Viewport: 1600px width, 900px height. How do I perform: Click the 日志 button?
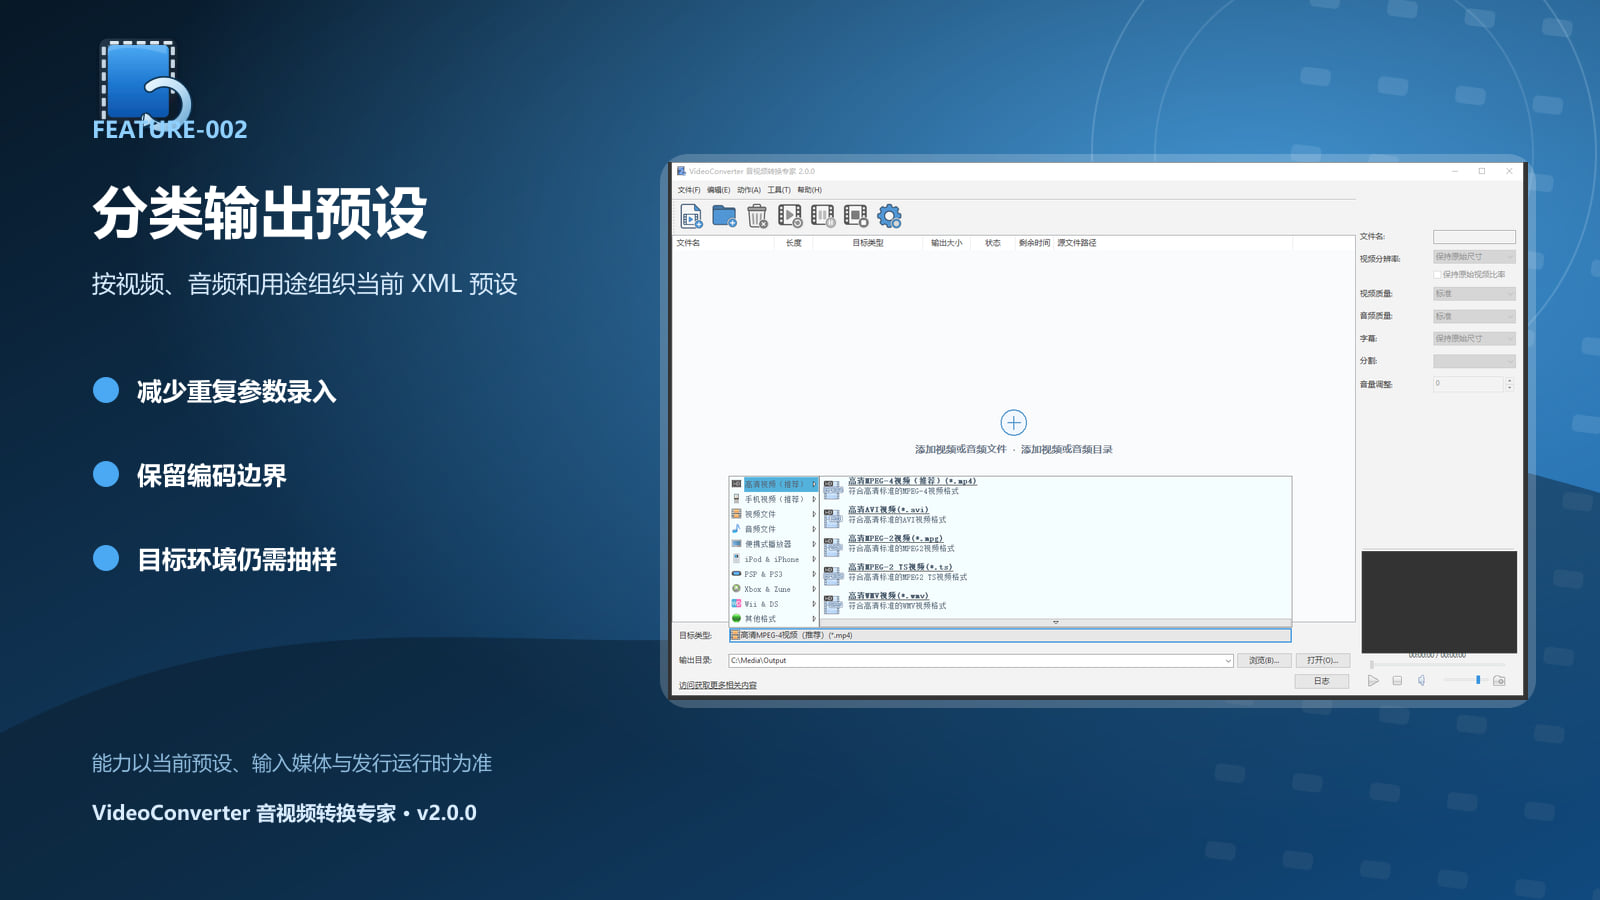(x=1322, y=681)
